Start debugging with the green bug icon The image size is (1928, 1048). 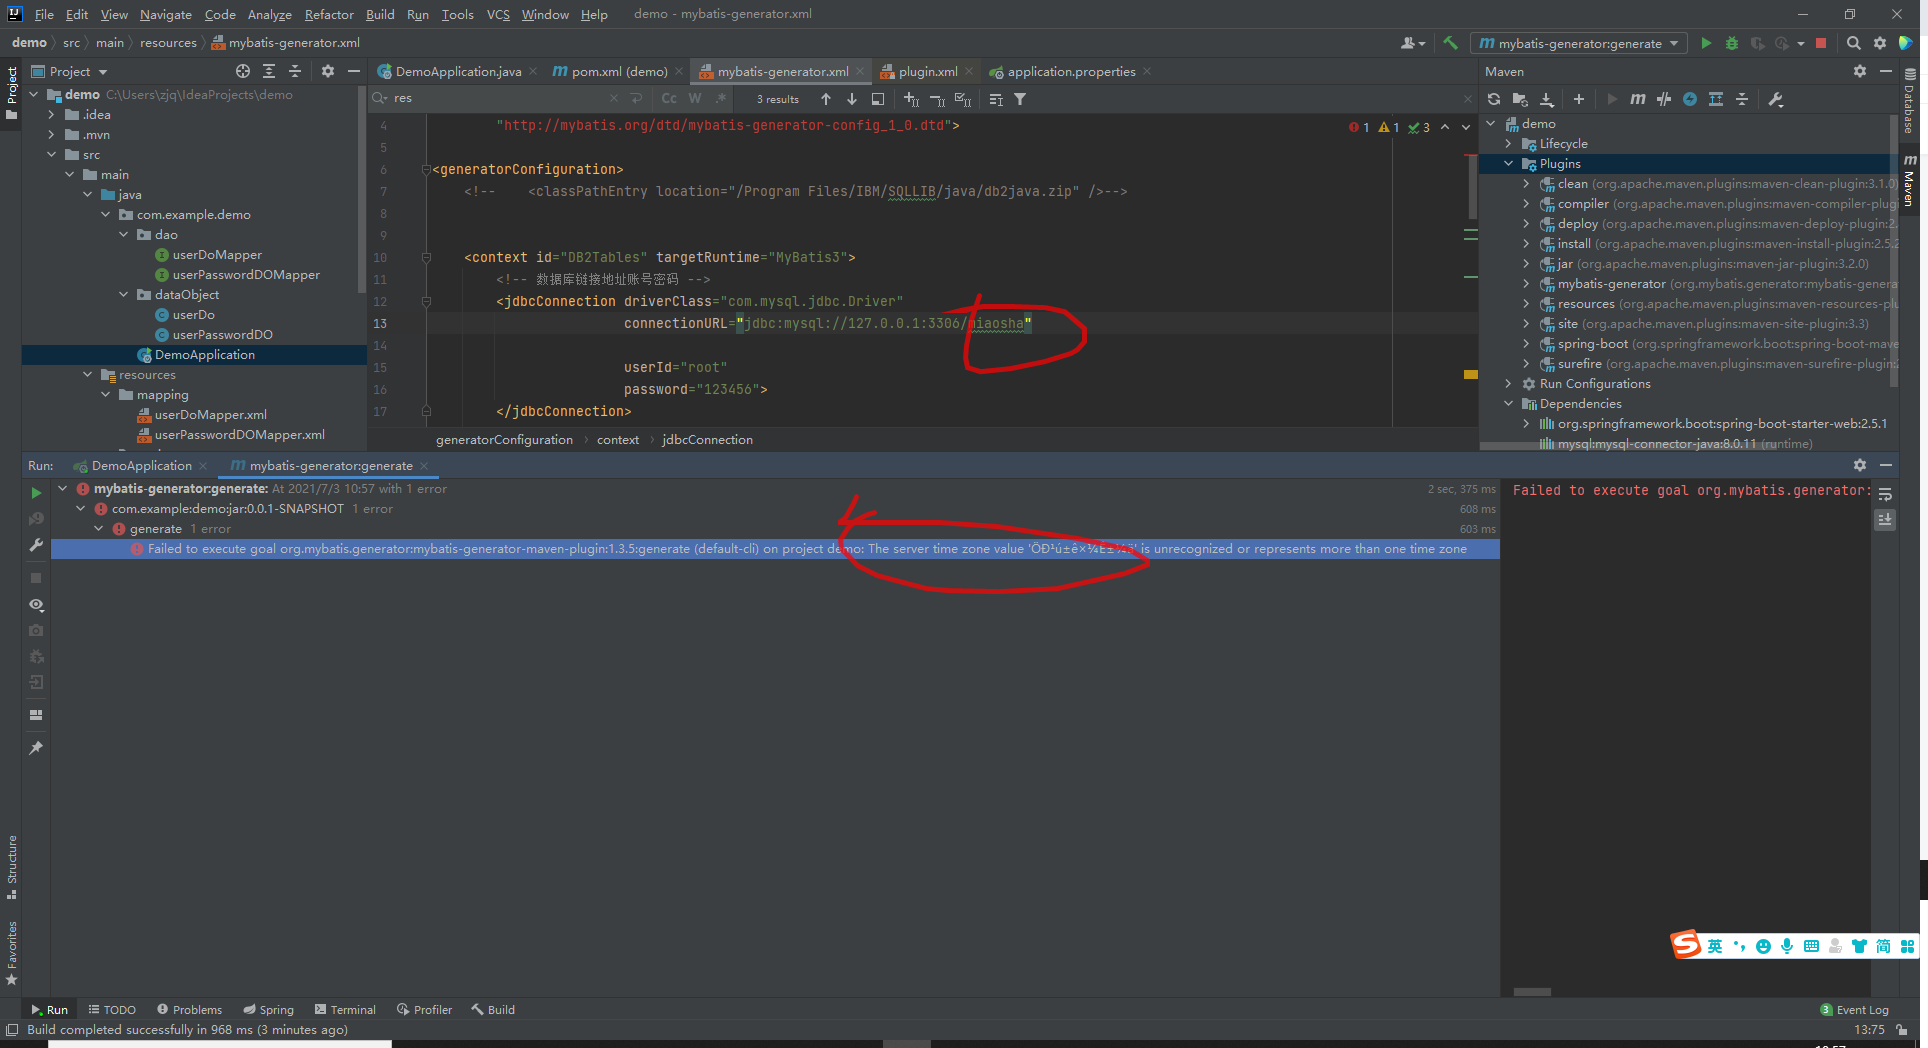(x=1732, y=43)
